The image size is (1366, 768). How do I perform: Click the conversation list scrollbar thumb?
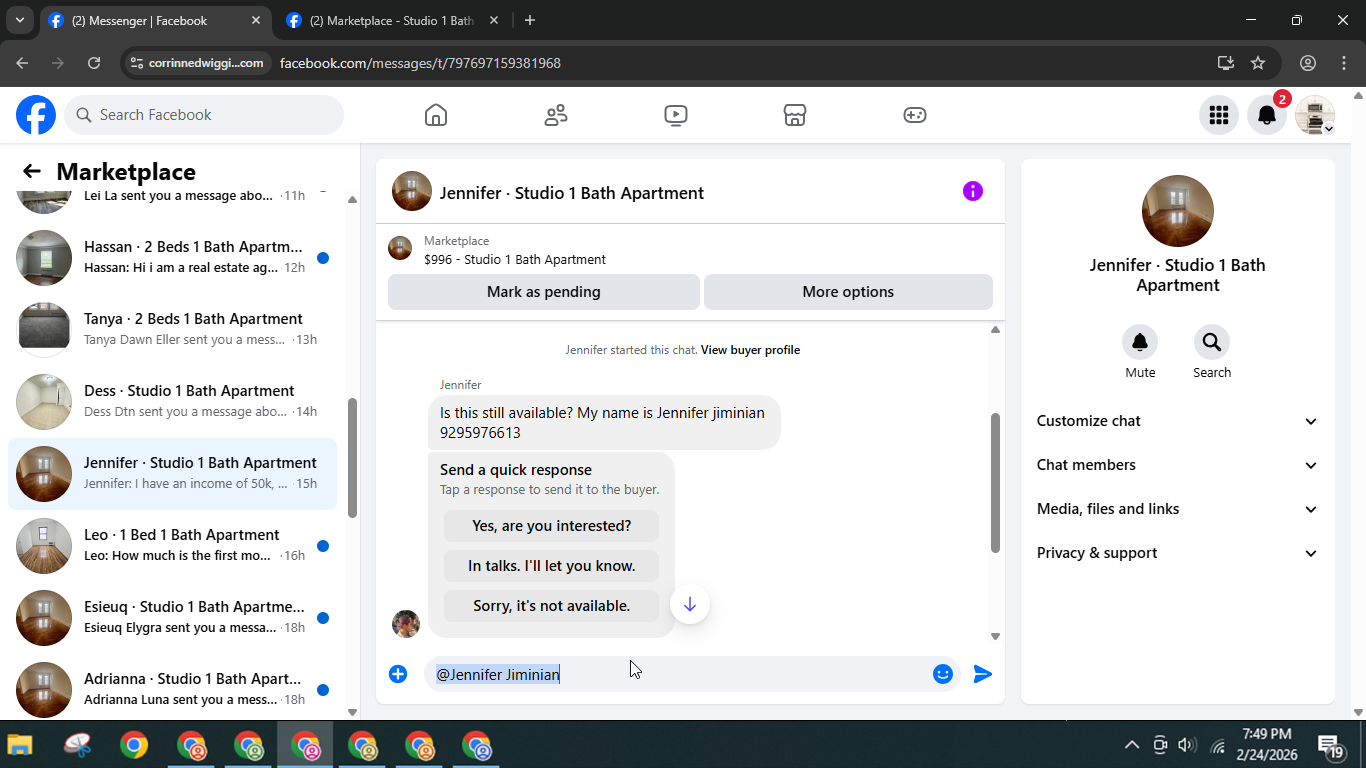tap(352, 459)
